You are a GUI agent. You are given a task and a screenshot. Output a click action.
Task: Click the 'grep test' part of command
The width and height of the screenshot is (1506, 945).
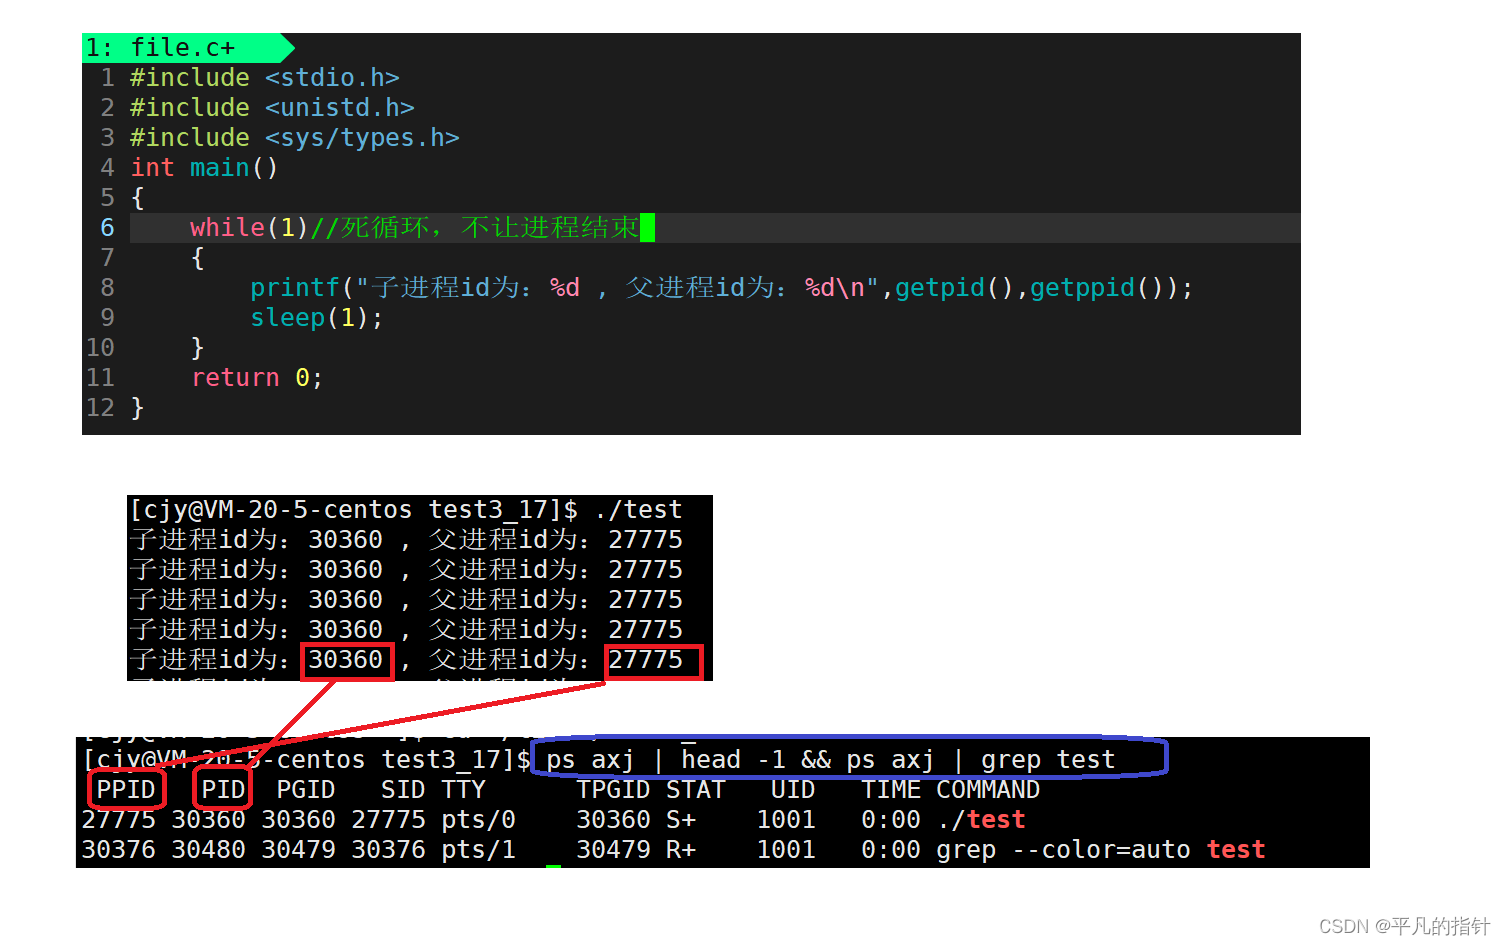(1048, 759)
